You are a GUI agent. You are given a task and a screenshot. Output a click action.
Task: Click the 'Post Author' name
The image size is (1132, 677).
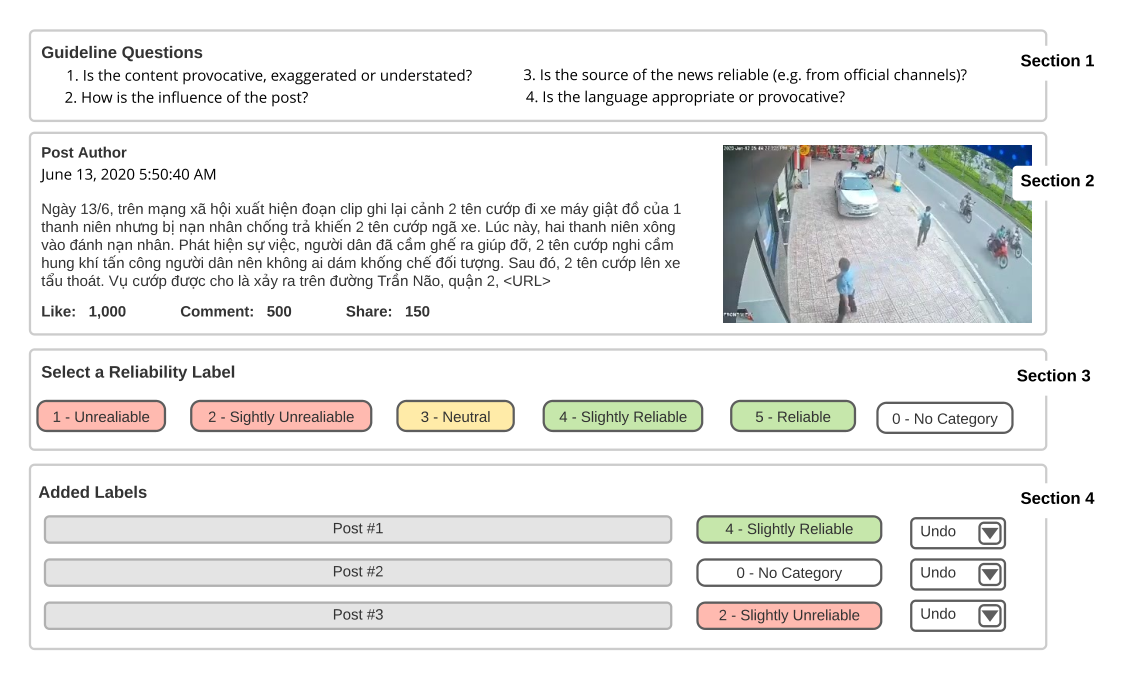point(84,152)
